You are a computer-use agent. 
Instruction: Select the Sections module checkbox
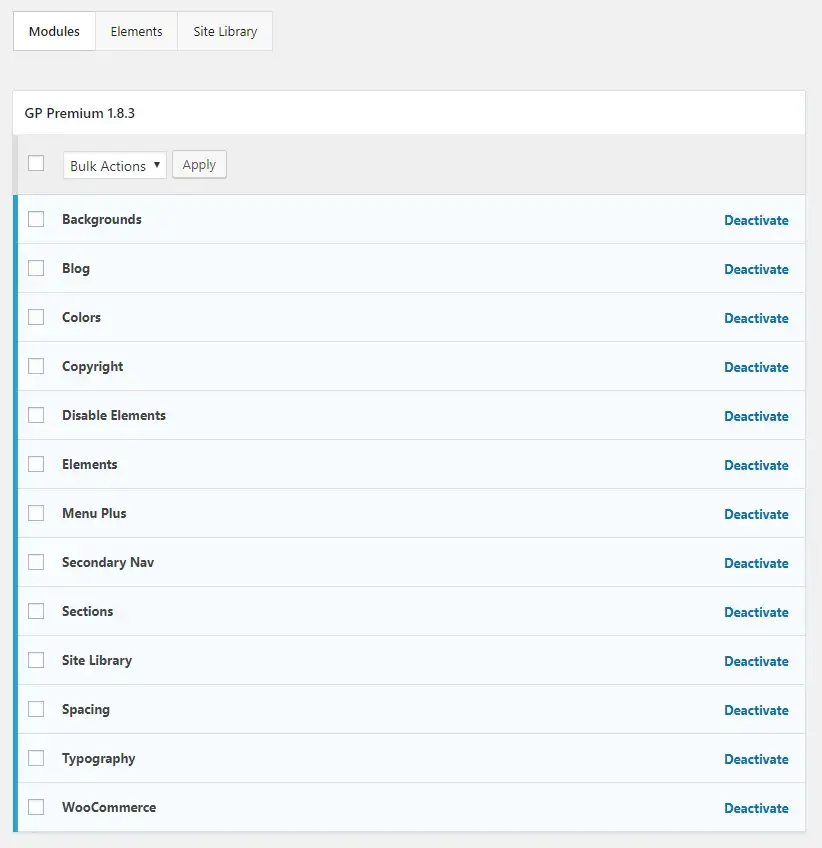[x=36, y=611]
